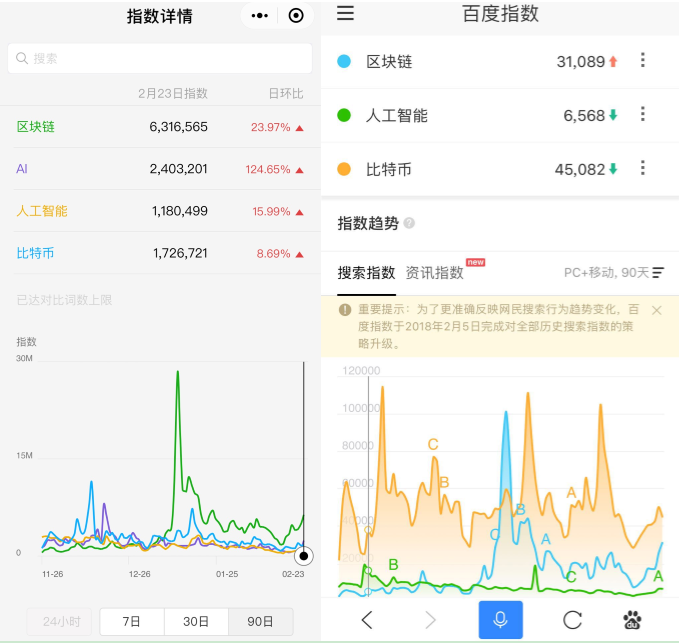This screenshot has height=643, width=679.
Task: Tap the refresh icon in the bottom bar
Action: pos(572,620)
